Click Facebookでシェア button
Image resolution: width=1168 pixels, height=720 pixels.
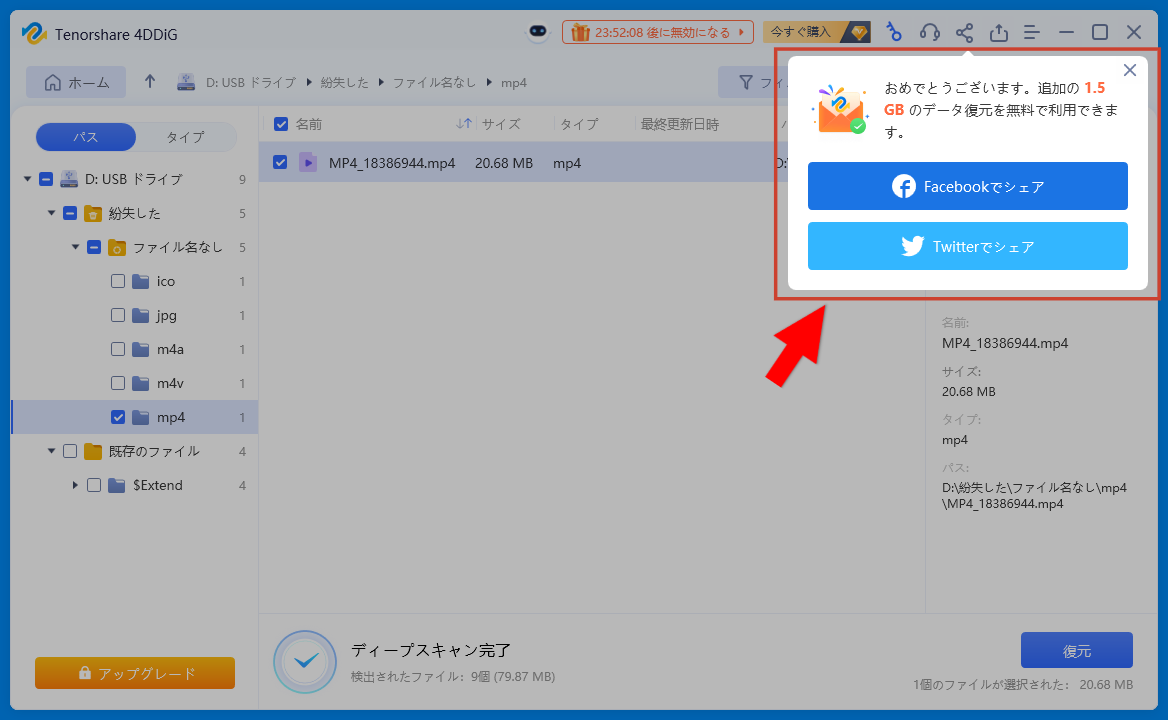(x=968, y=186)
